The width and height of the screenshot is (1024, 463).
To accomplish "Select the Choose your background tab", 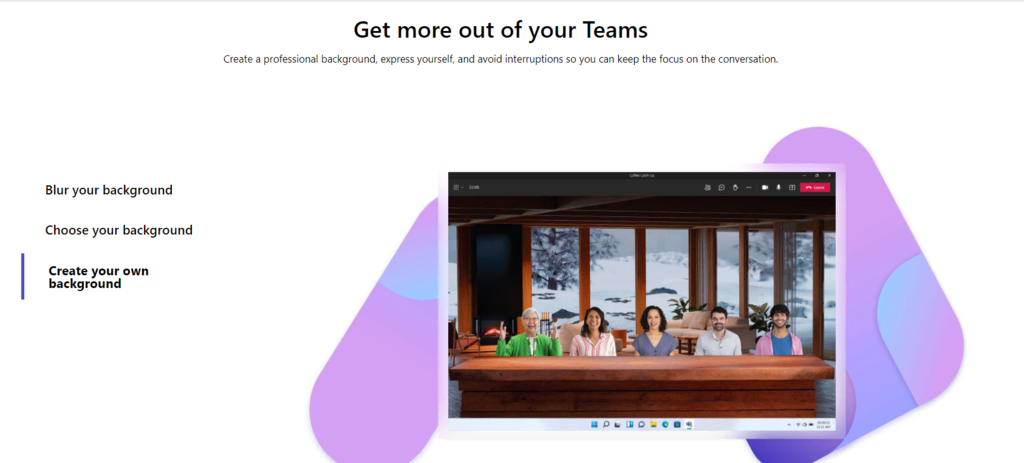I will click(119, 230).
